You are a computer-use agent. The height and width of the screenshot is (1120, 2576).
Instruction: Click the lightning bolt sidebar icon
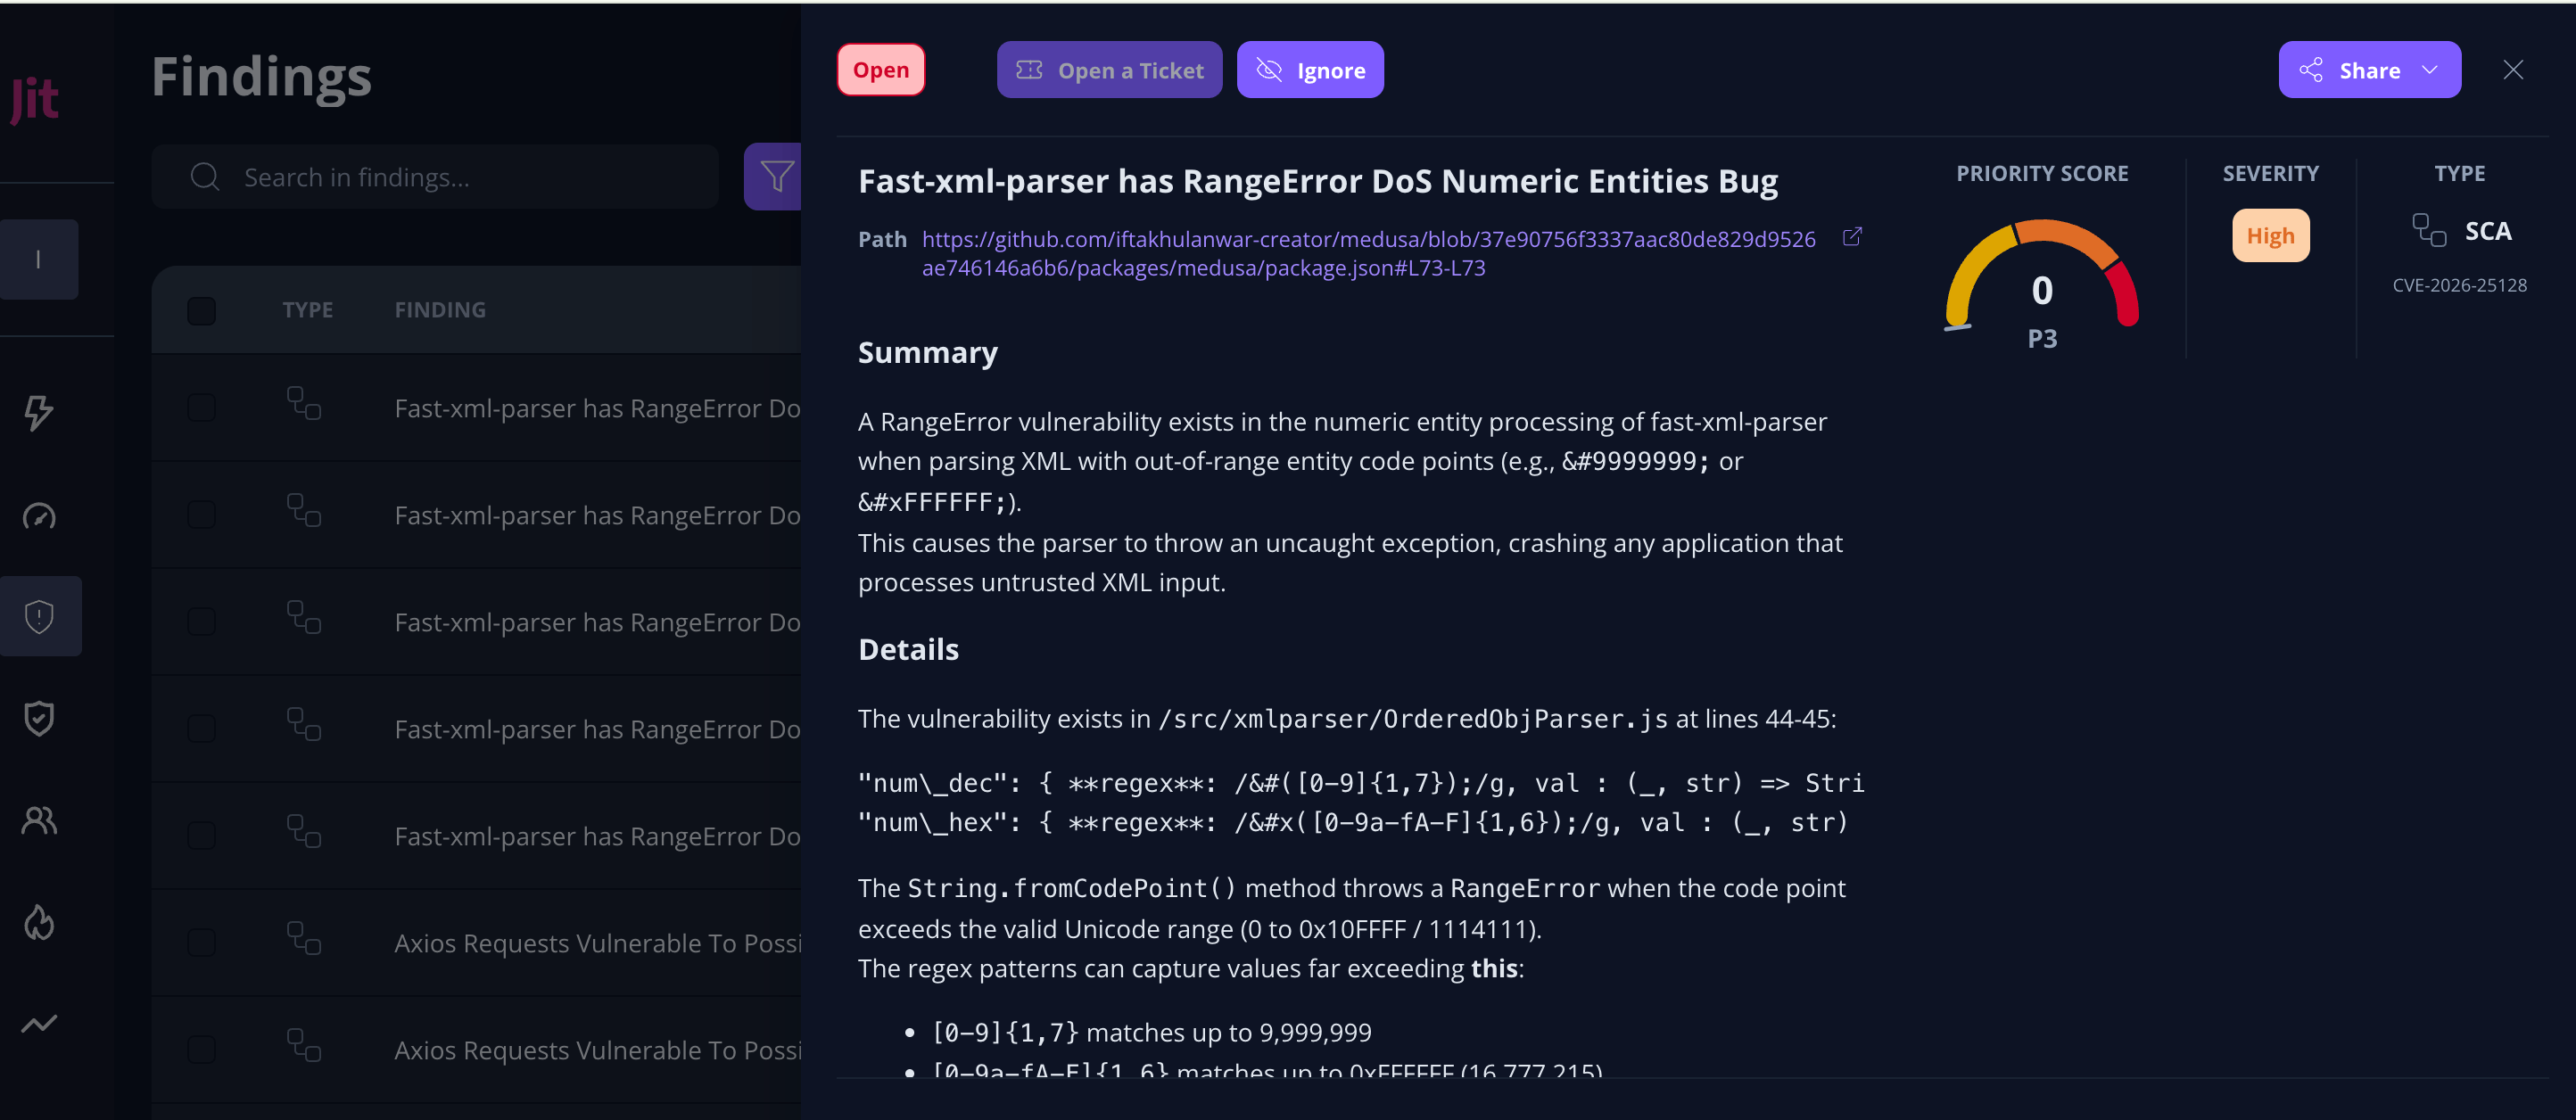(x=38, y=412)
